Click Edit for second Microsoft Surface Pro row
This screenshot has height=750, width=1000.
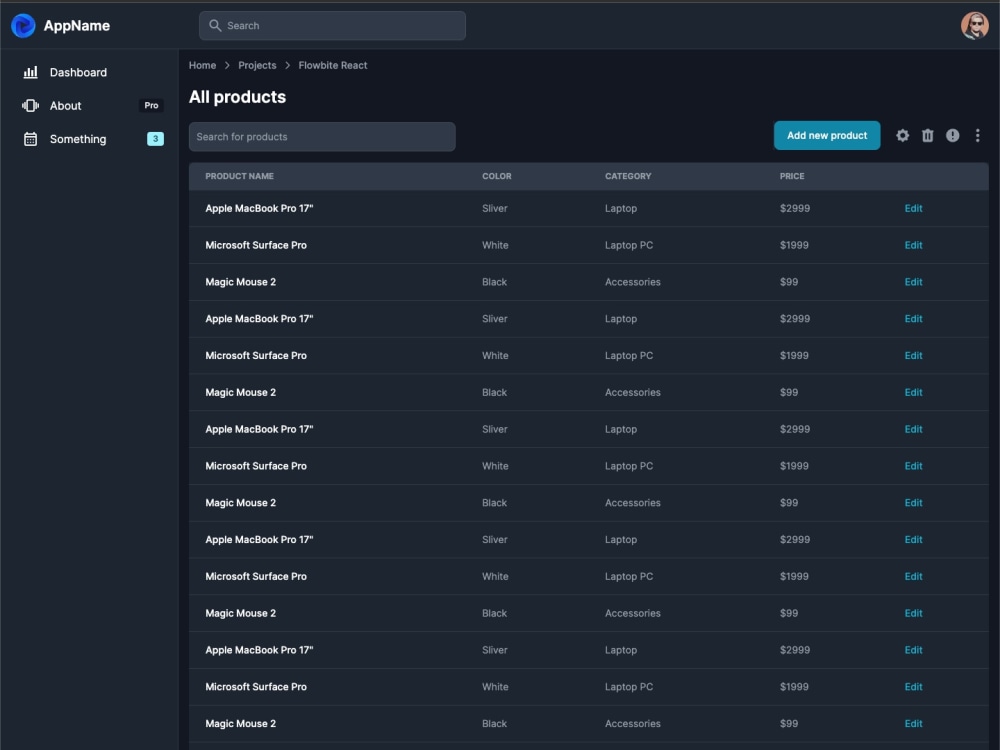point(913,355)
